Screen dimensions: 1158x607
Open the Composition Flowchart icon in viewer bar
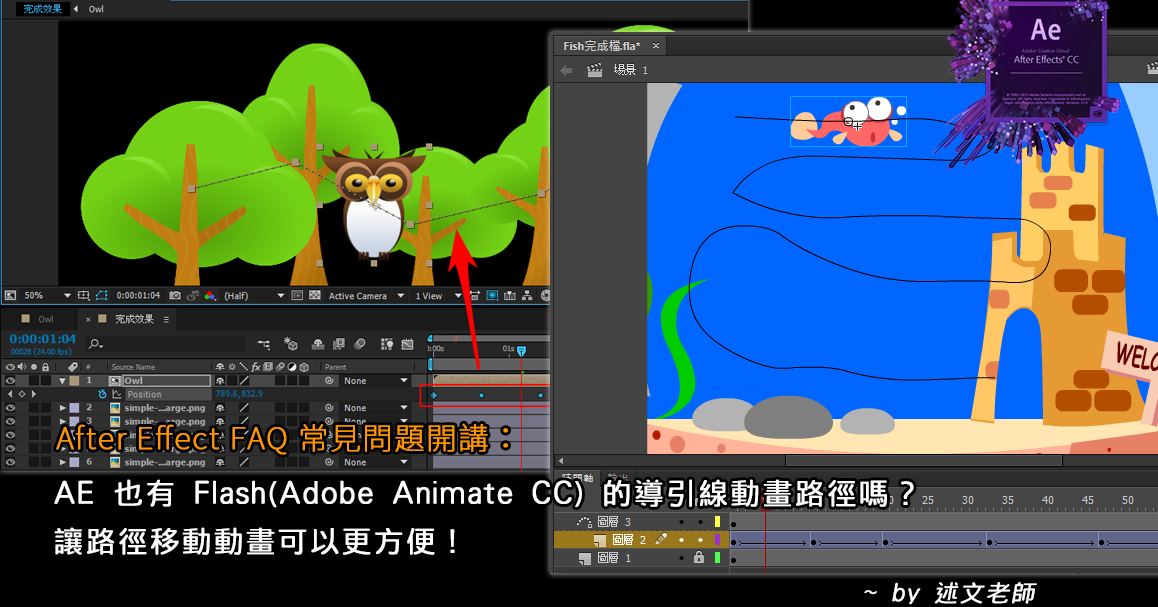click(x=527, y=295)
